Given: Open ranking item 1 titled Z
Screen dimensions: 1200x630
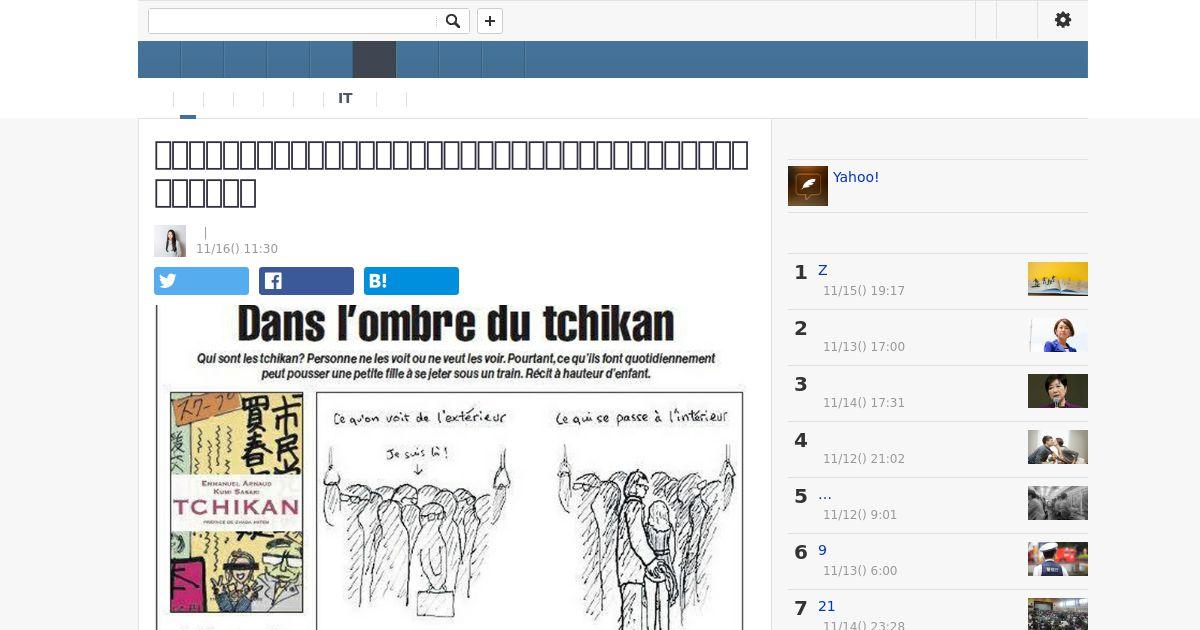Looking at the screenshot, I should (823, 270).
